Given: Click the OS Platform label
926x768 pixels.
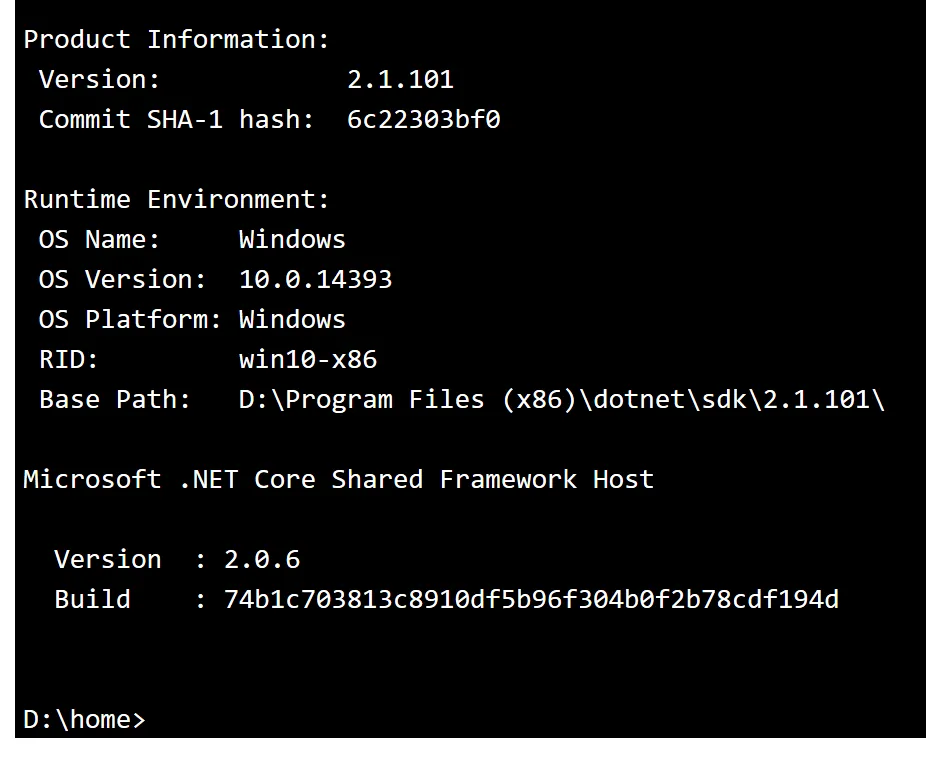Looking at the screenshot, I should click(130, 320).
